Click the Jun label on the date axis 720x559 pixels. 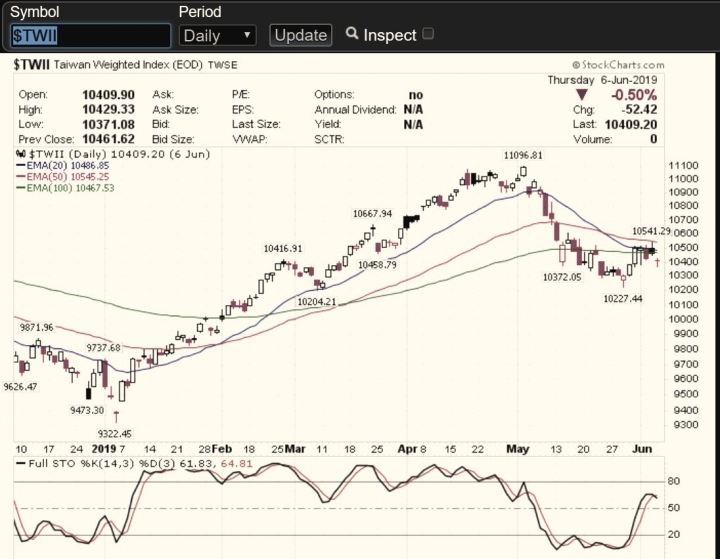click(642, 449)
